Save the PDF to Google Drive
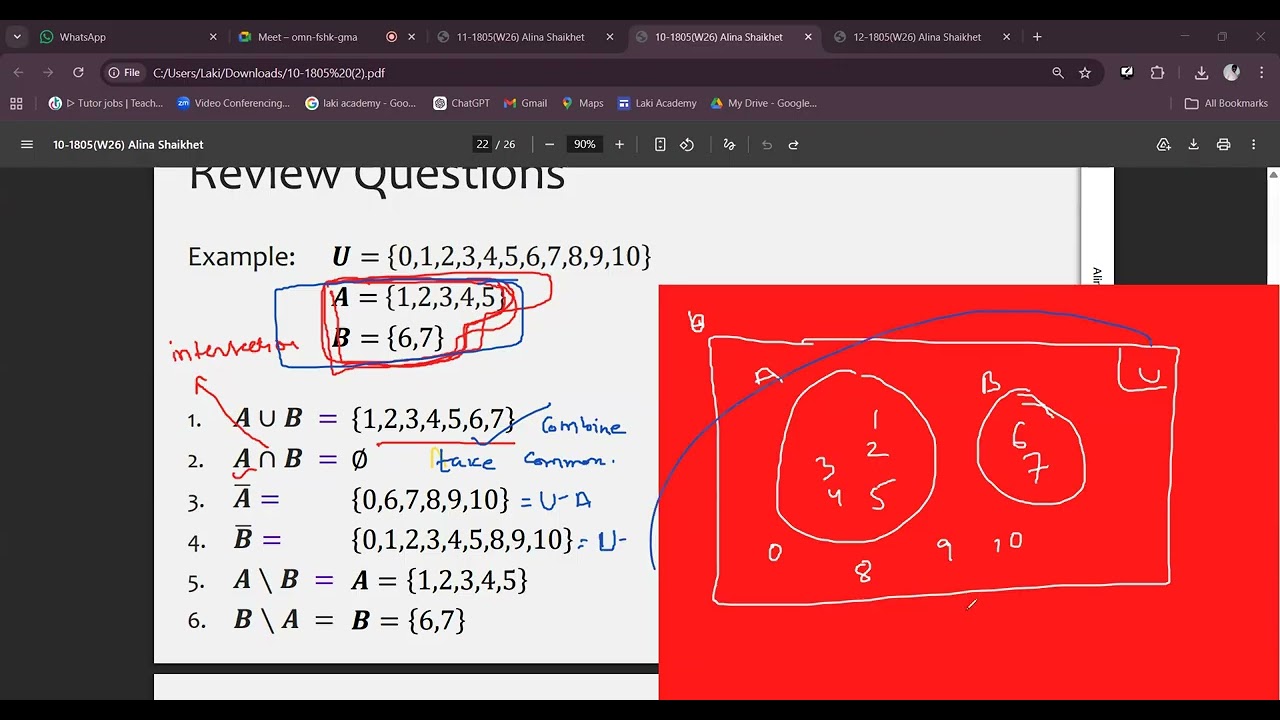 coord(1164,145)
